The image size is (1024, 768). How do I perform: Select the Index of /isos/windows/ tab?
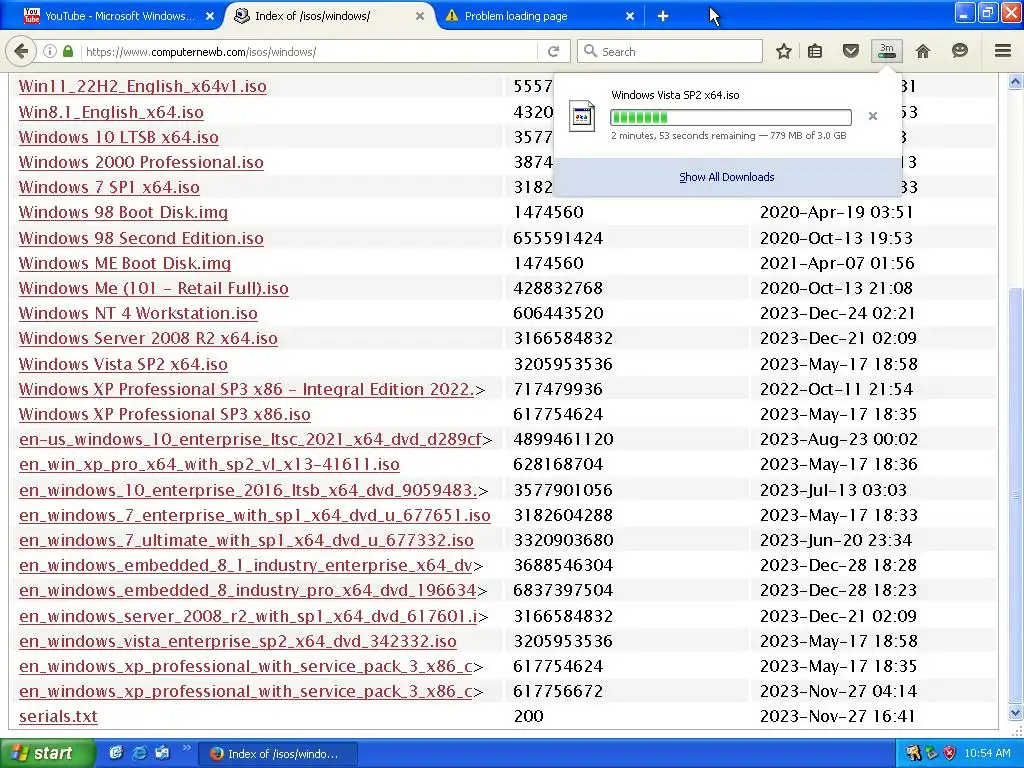point(330,16)
